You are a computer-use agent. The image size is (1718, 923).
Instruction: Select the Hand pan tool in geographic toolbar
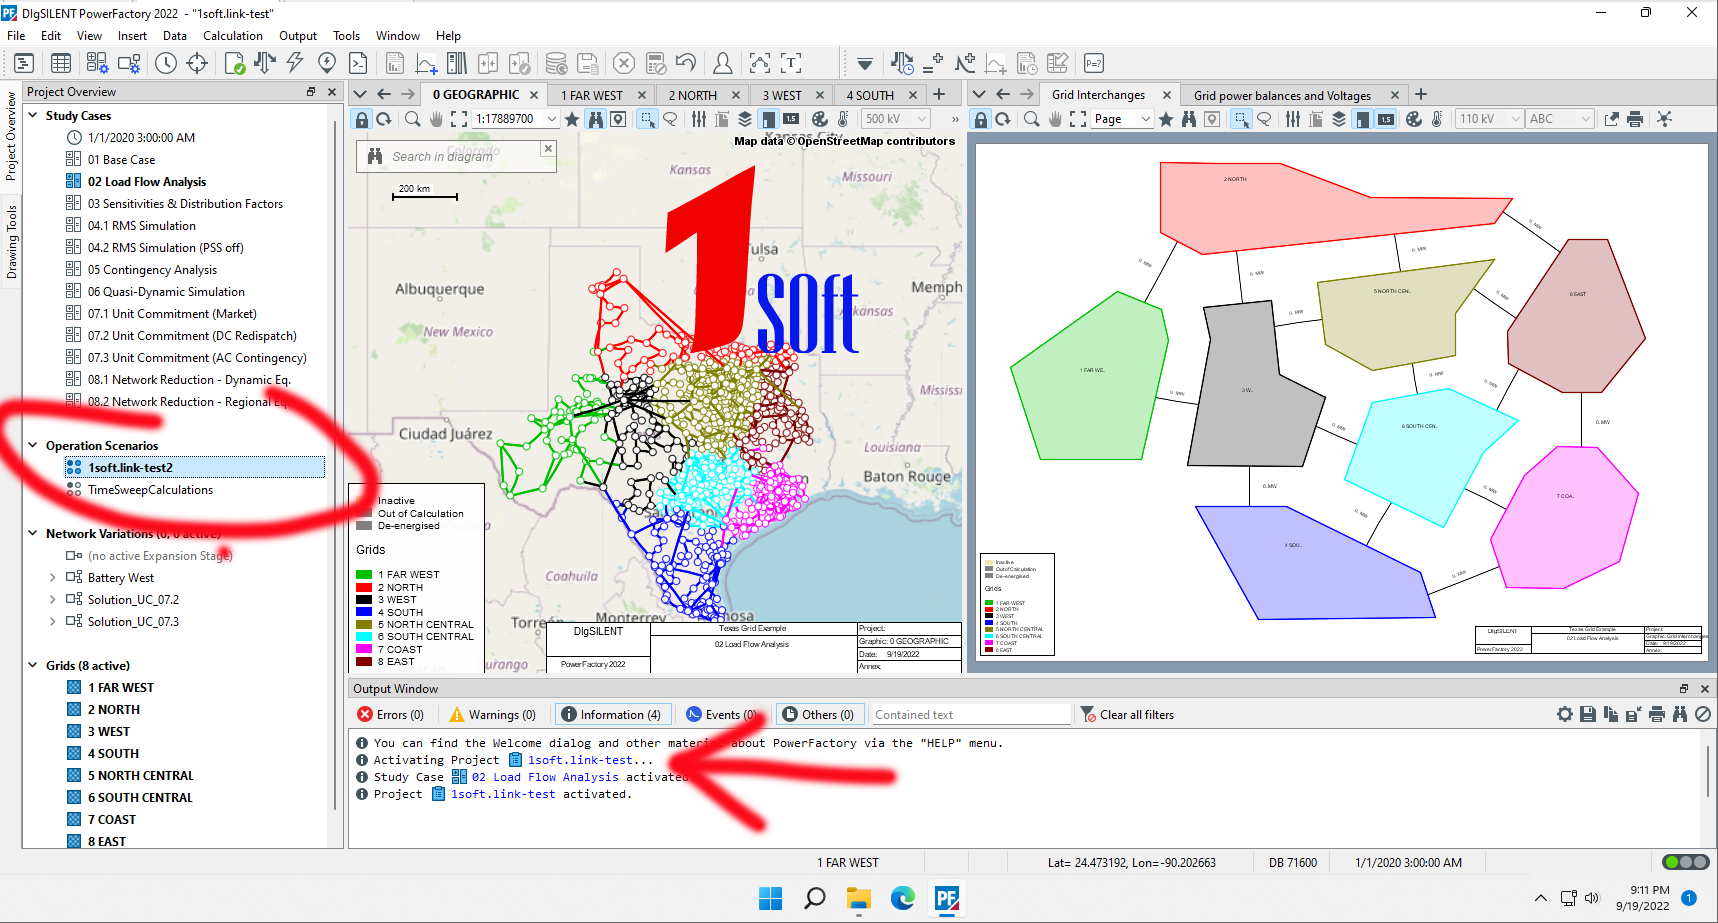(x=436, y=119)
